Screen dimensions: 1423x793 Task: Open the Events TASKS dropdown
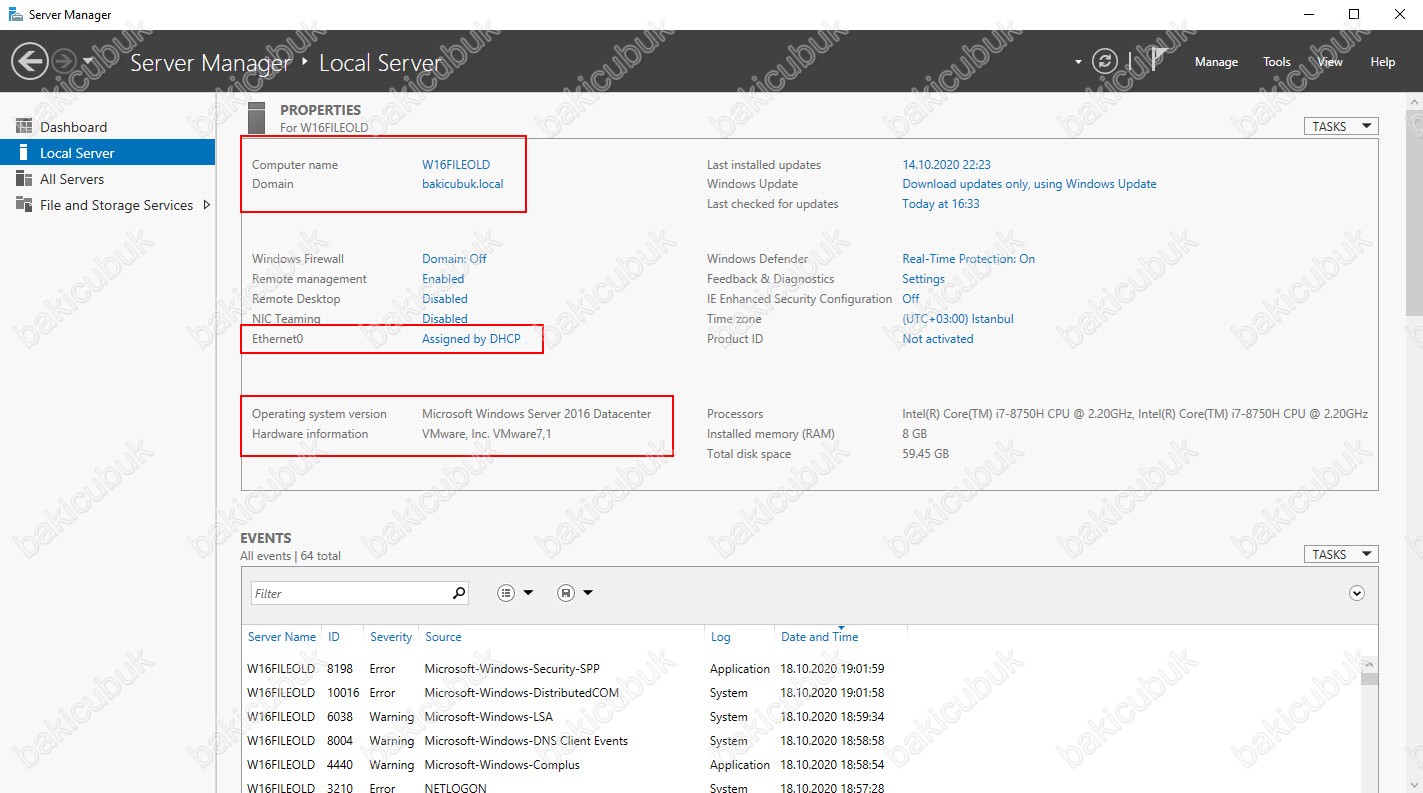(1341, 554)
